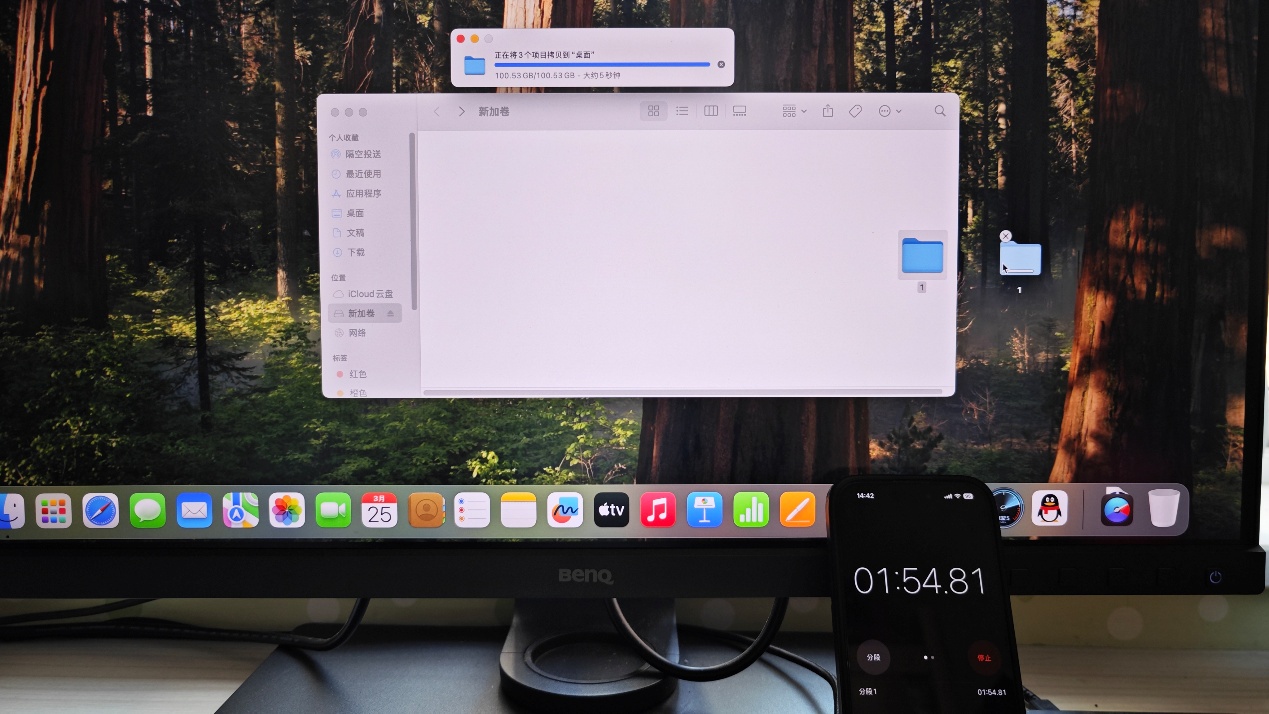Cancel the file copy operation
This screenshot has width=1269, height=714.
coord(721,64)
